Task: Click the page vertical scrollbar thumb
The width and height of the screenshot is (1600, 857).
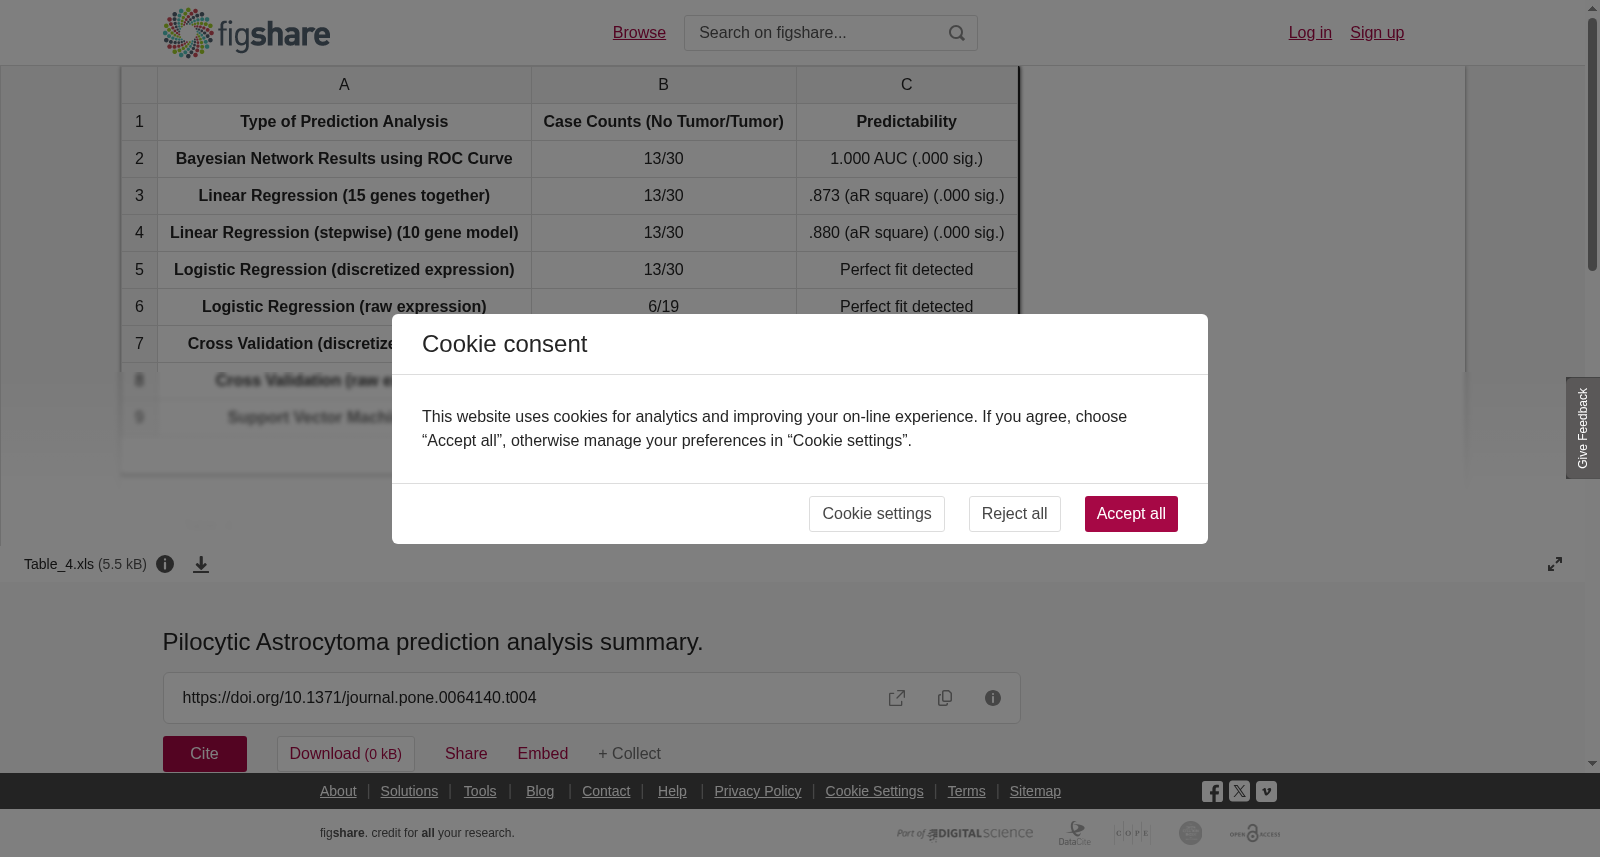Action: 1592,142
